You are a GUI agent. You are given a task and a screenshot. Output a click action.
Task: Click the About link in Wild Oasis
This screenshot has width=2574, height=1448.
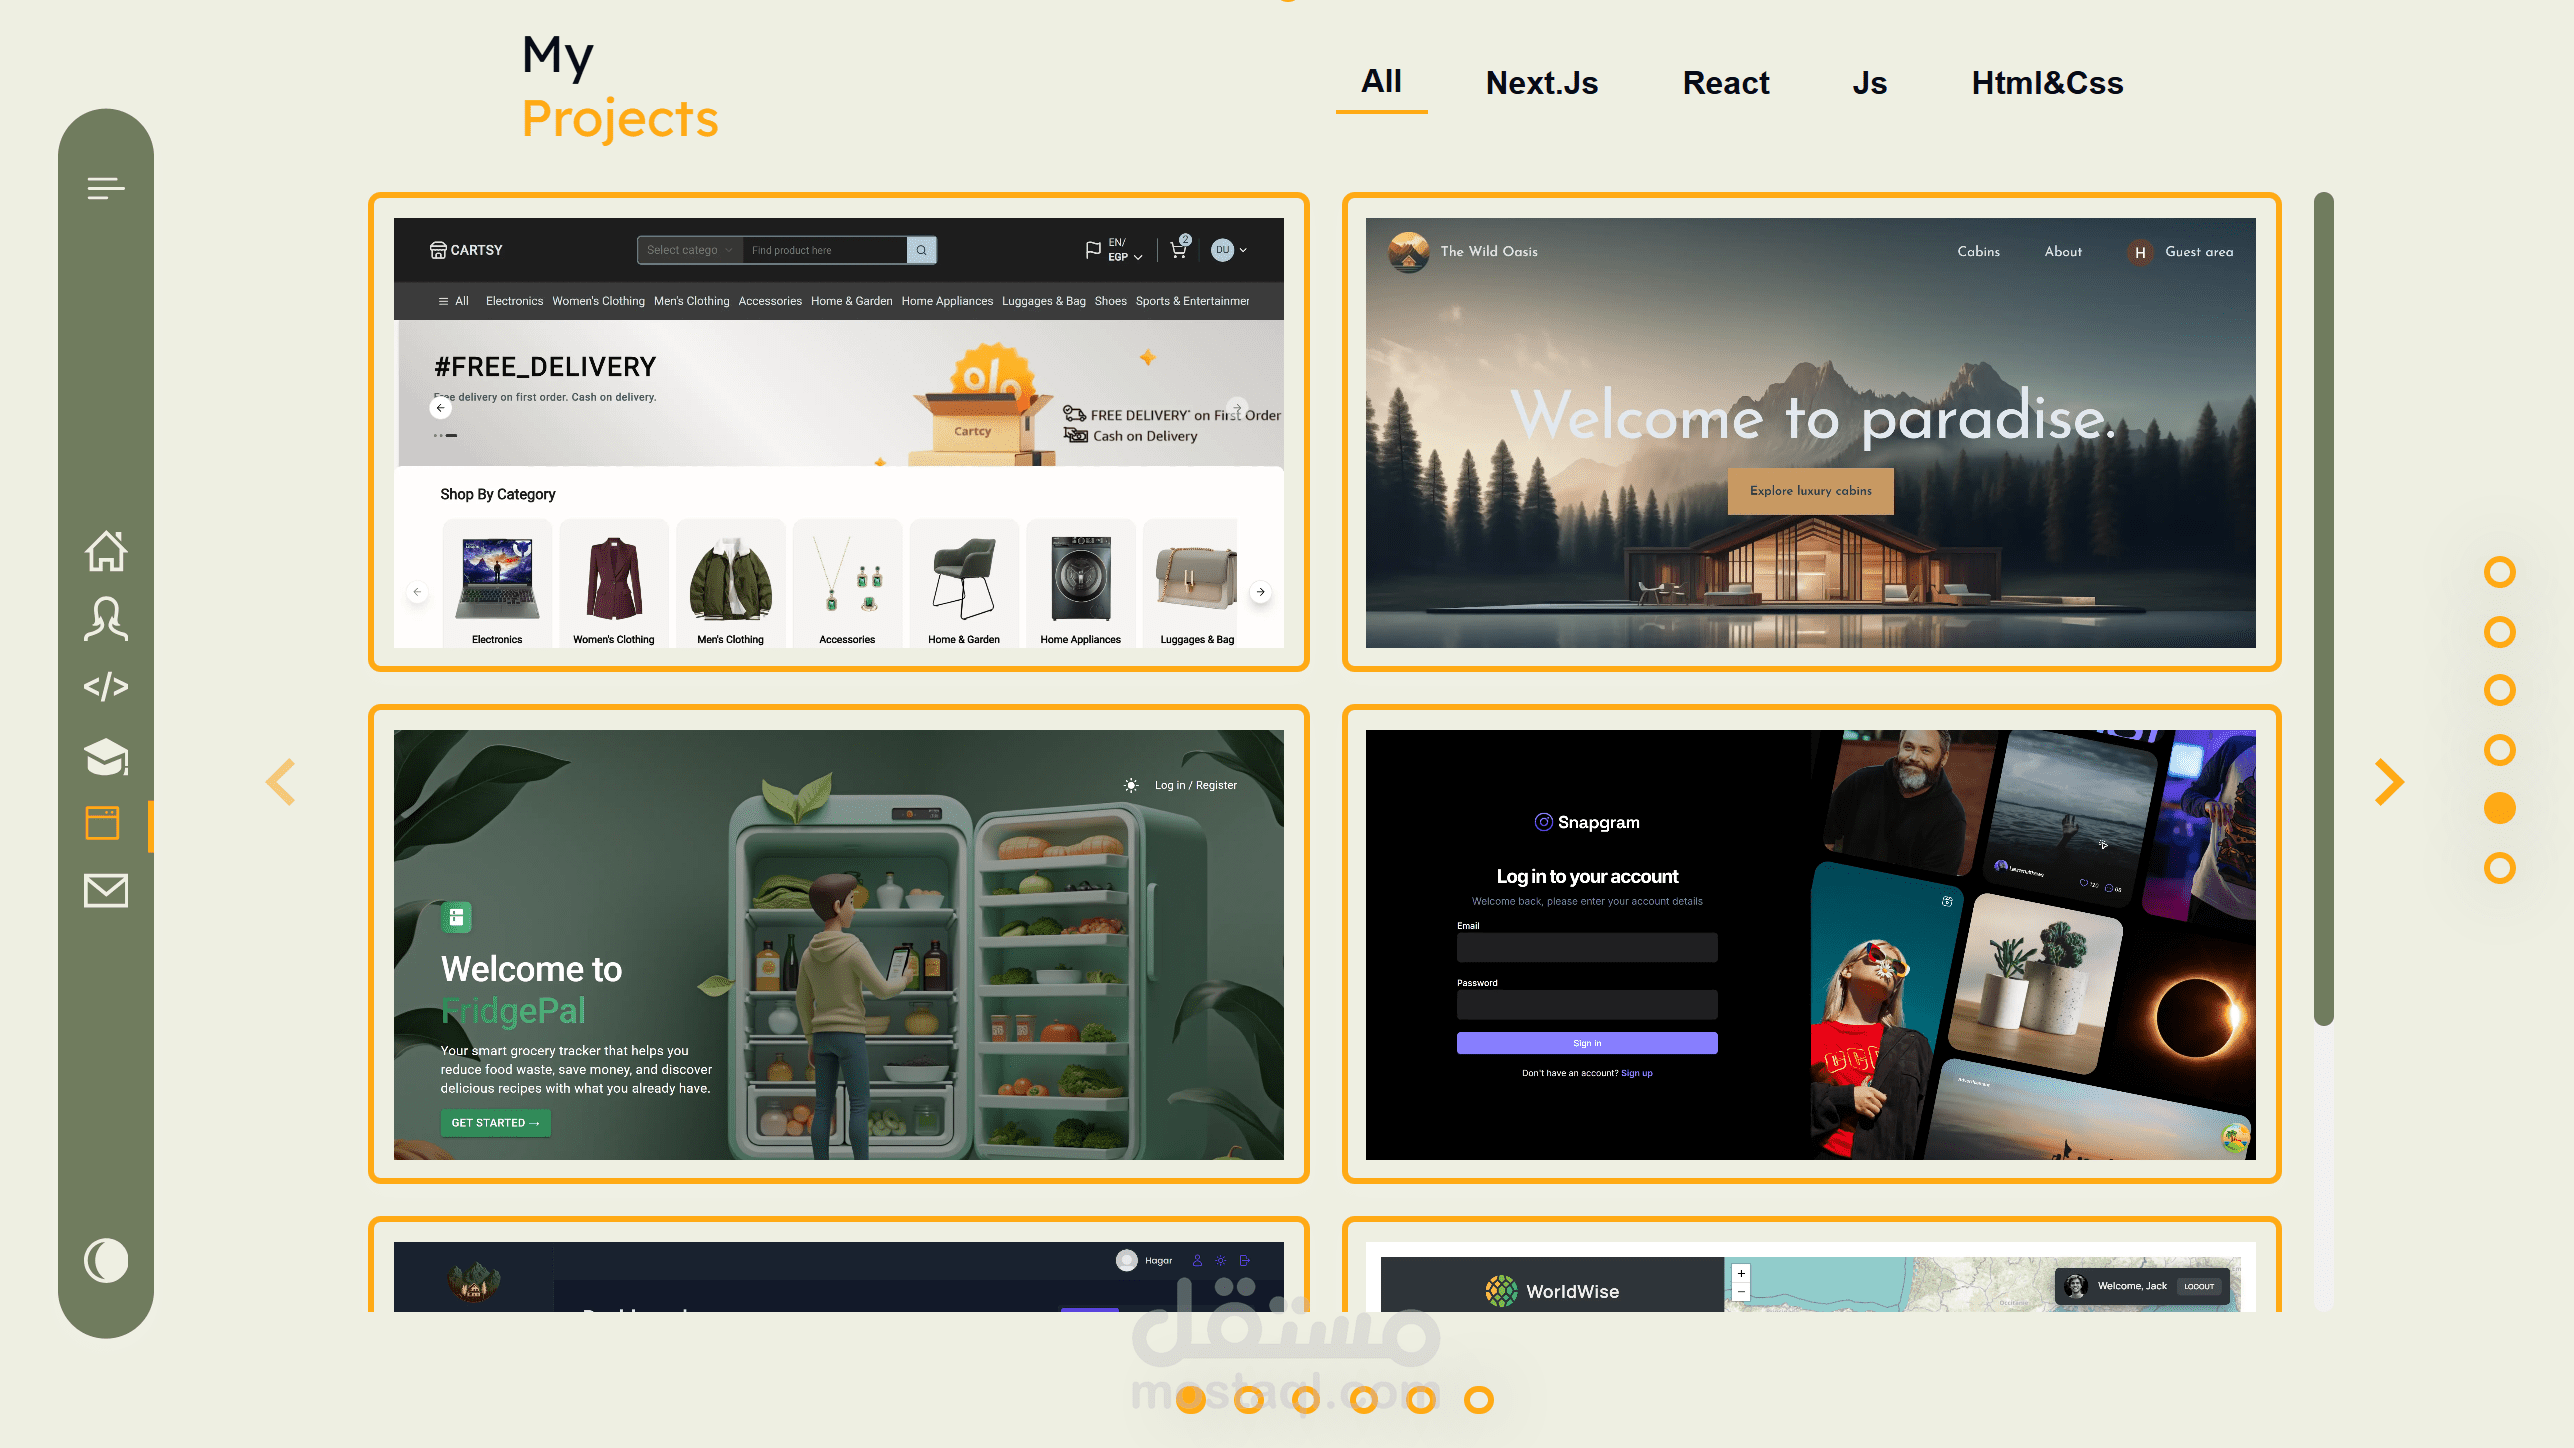(x=2063, y=252)
